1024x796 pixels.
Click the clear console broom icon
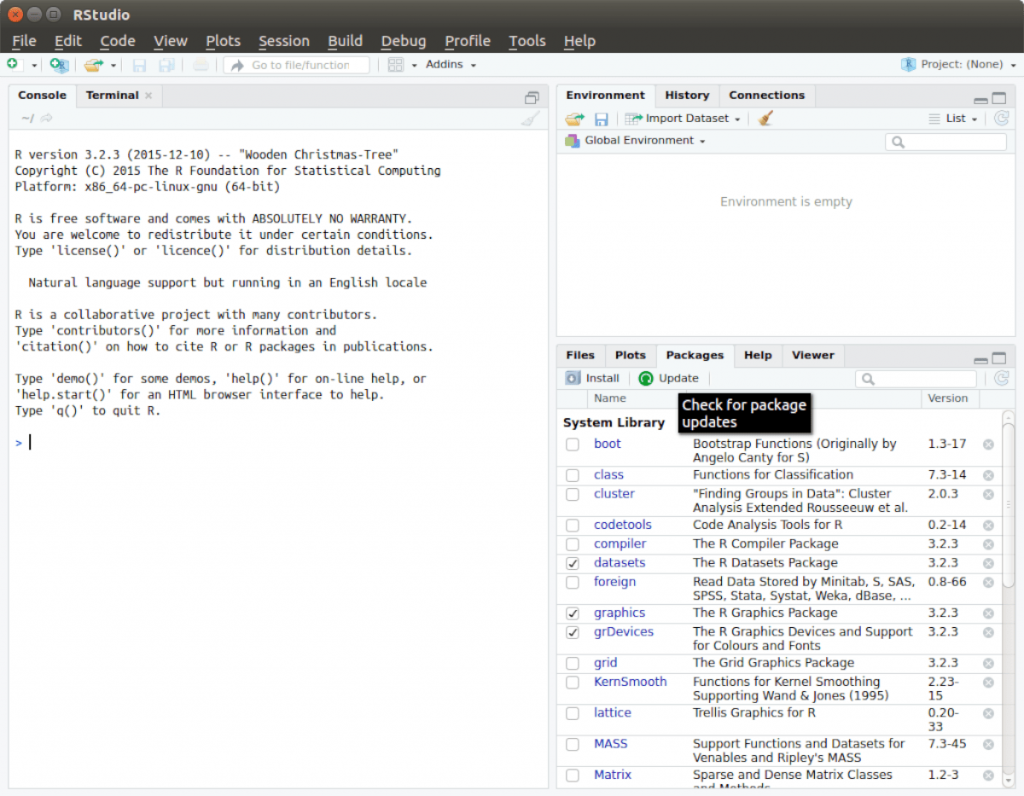[x=530, y=119]
